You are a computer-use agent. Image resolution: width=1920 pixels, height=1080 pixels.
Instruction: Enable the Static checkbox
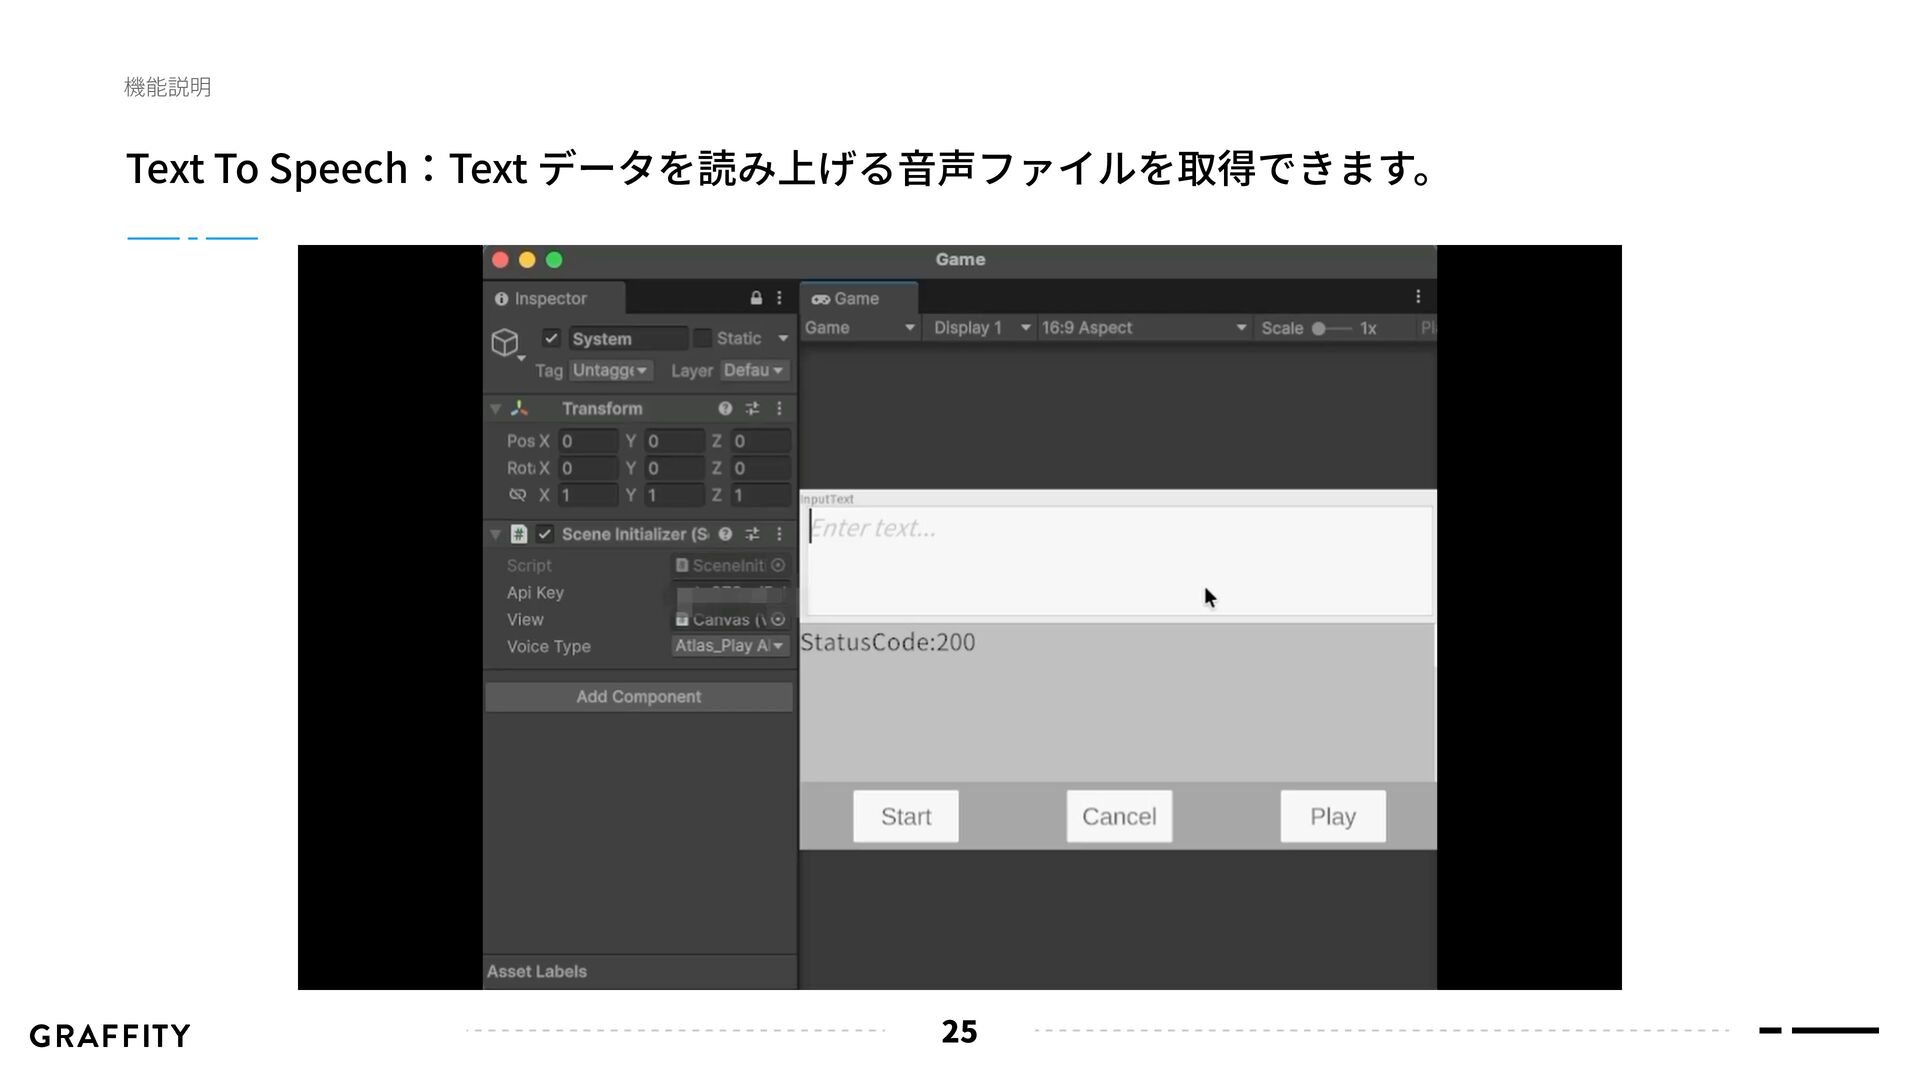tap(703, 338)
